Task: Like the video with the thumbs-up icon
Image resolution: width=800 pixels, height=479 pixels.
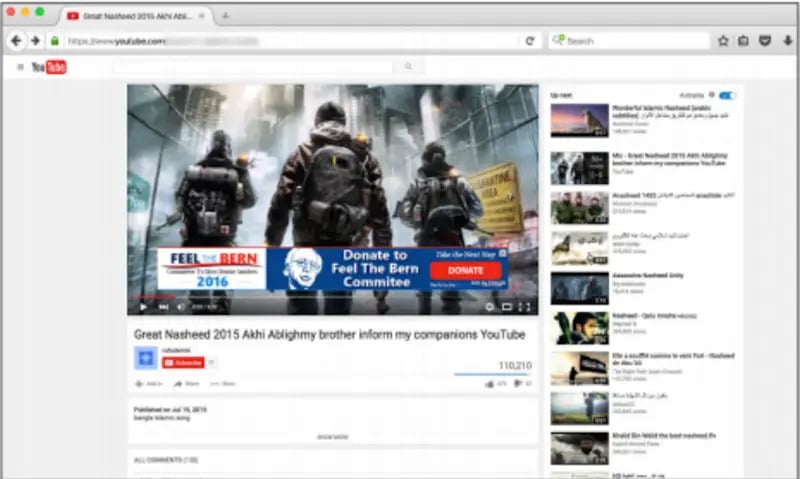Action: pyautogui.click(x=490, y=383)
